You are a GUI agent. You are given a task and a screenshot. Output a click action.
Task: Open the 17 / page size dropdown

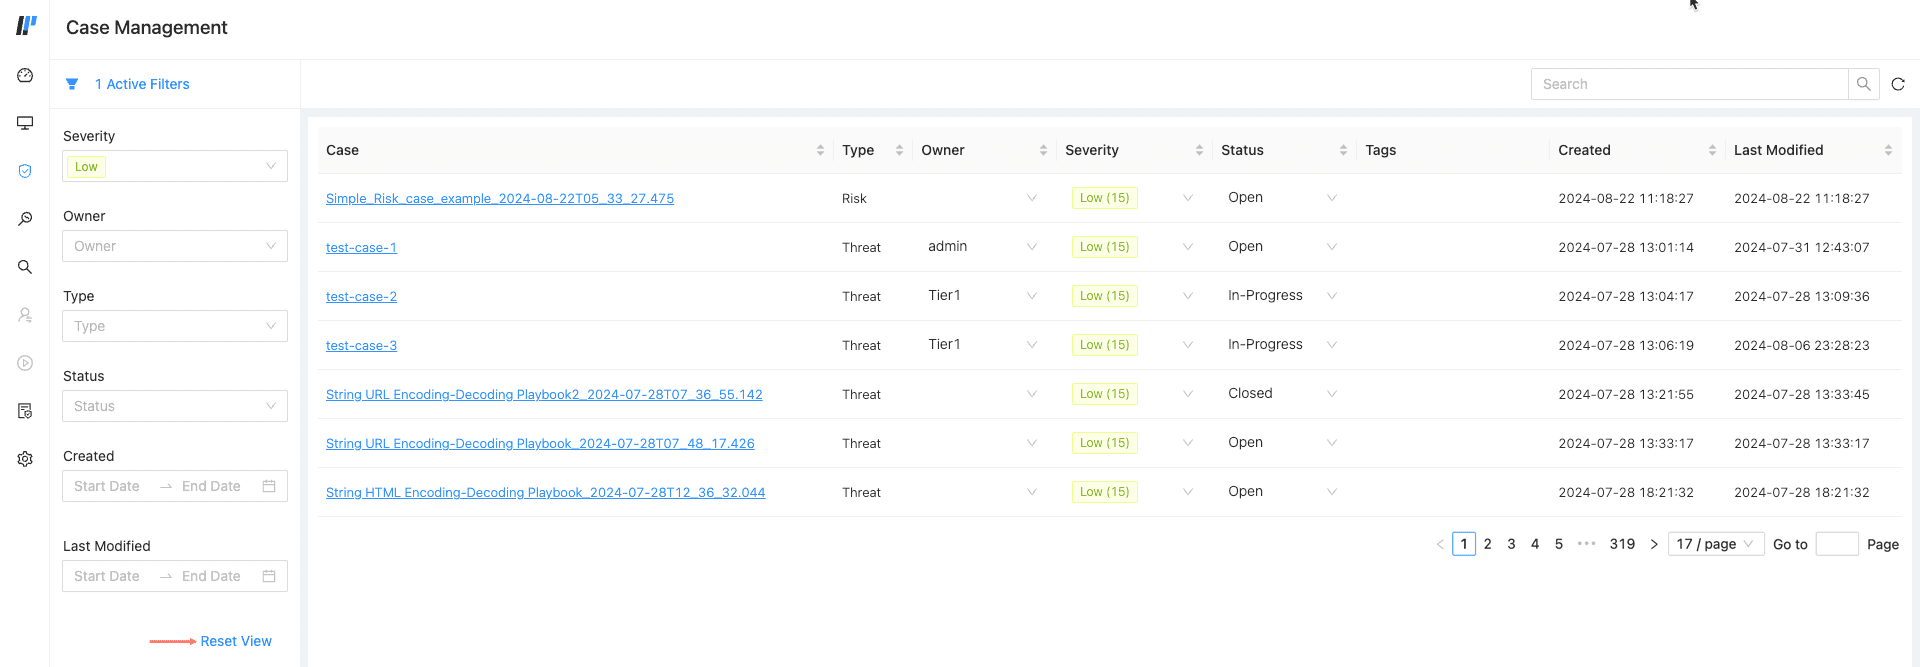point(1716,544)
